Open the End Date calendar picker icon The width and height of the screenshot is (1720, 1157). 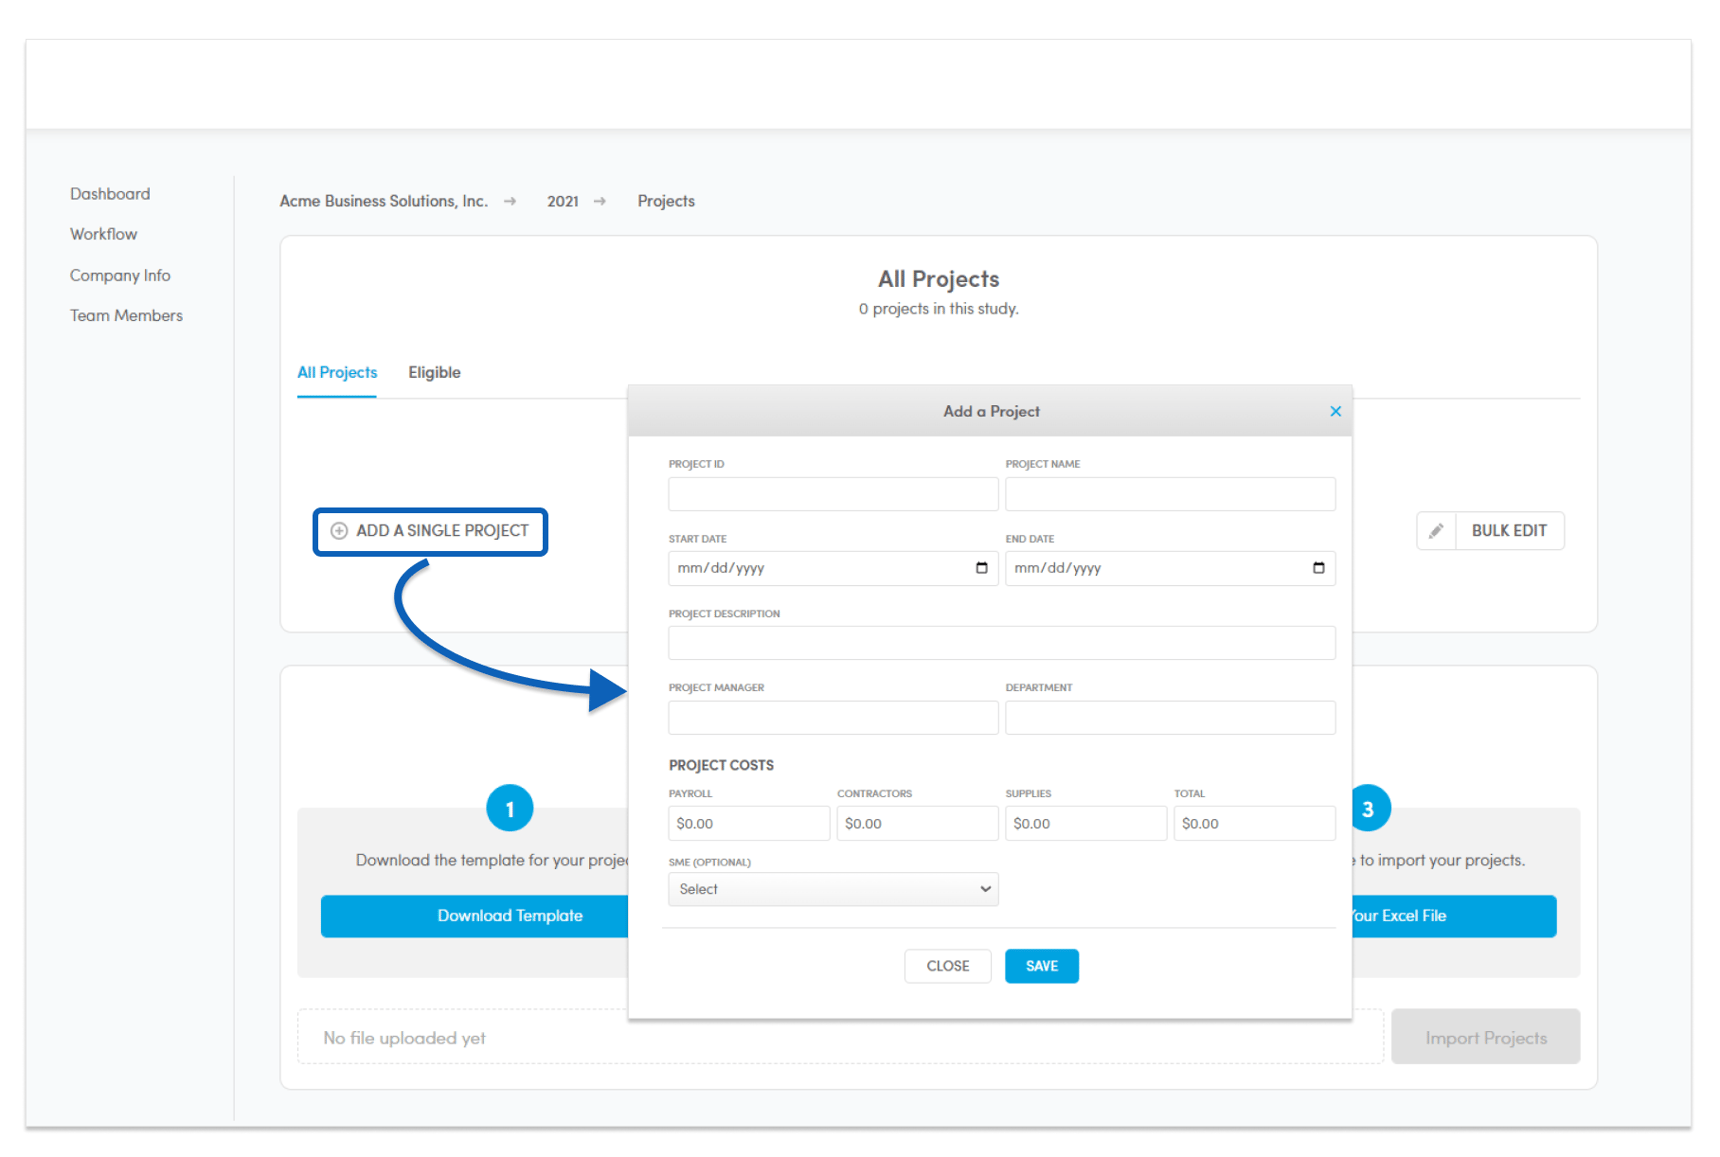[1318, 568]
